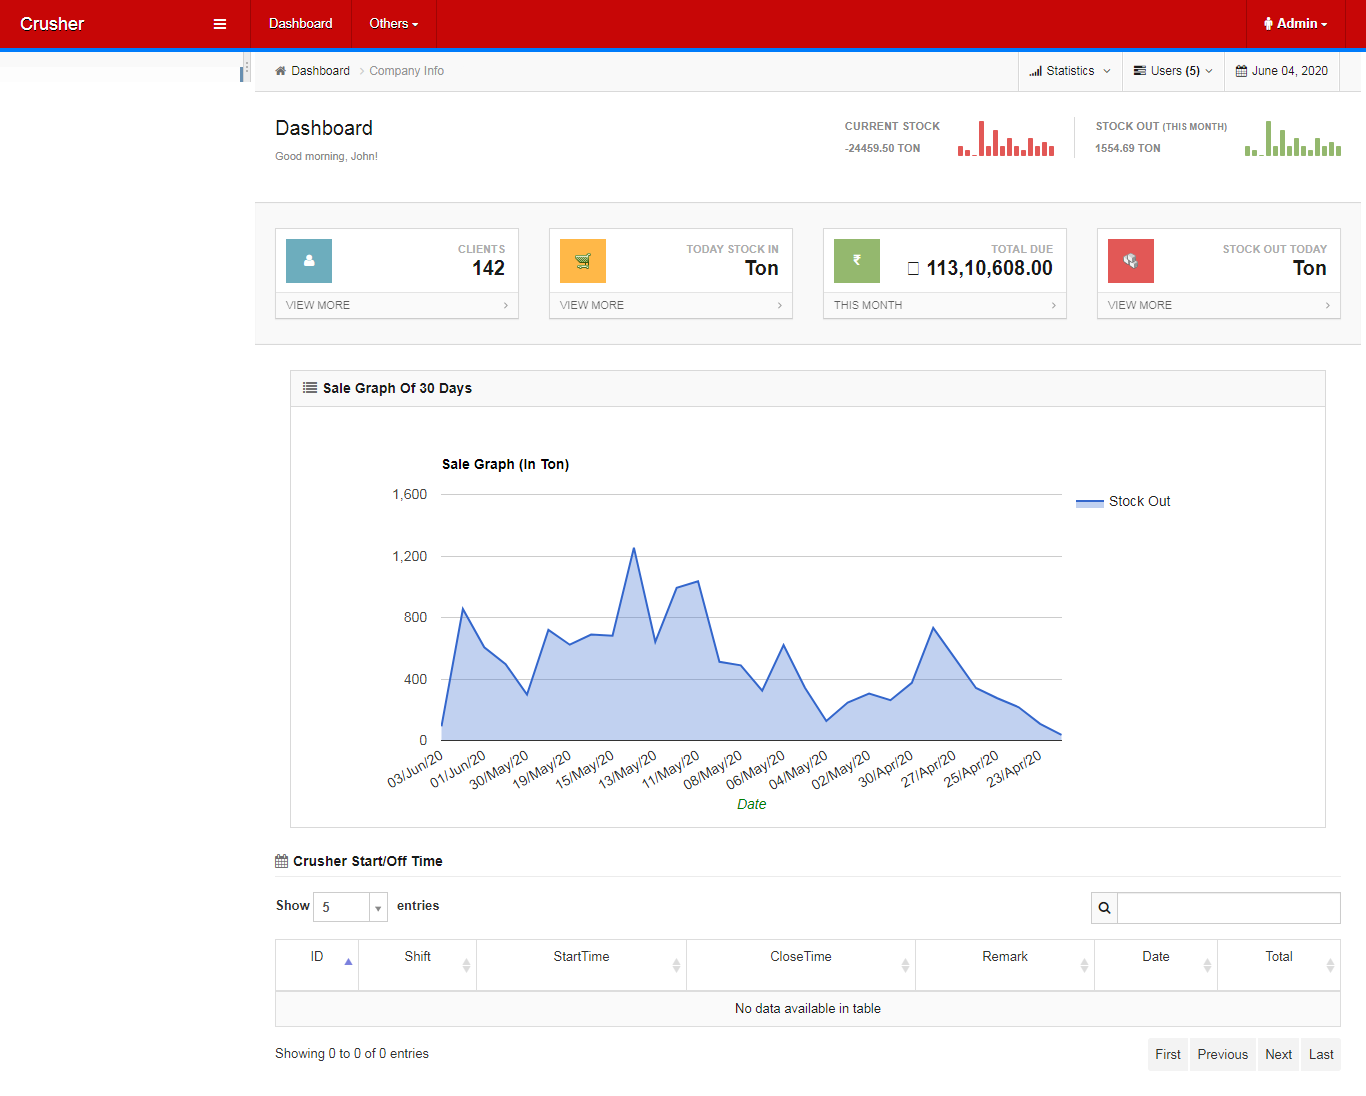The width and height of the screenshot is (1366, 1096).
Task: Click chevron arrow on Today Stock In footer
Action: click(780, 306)
